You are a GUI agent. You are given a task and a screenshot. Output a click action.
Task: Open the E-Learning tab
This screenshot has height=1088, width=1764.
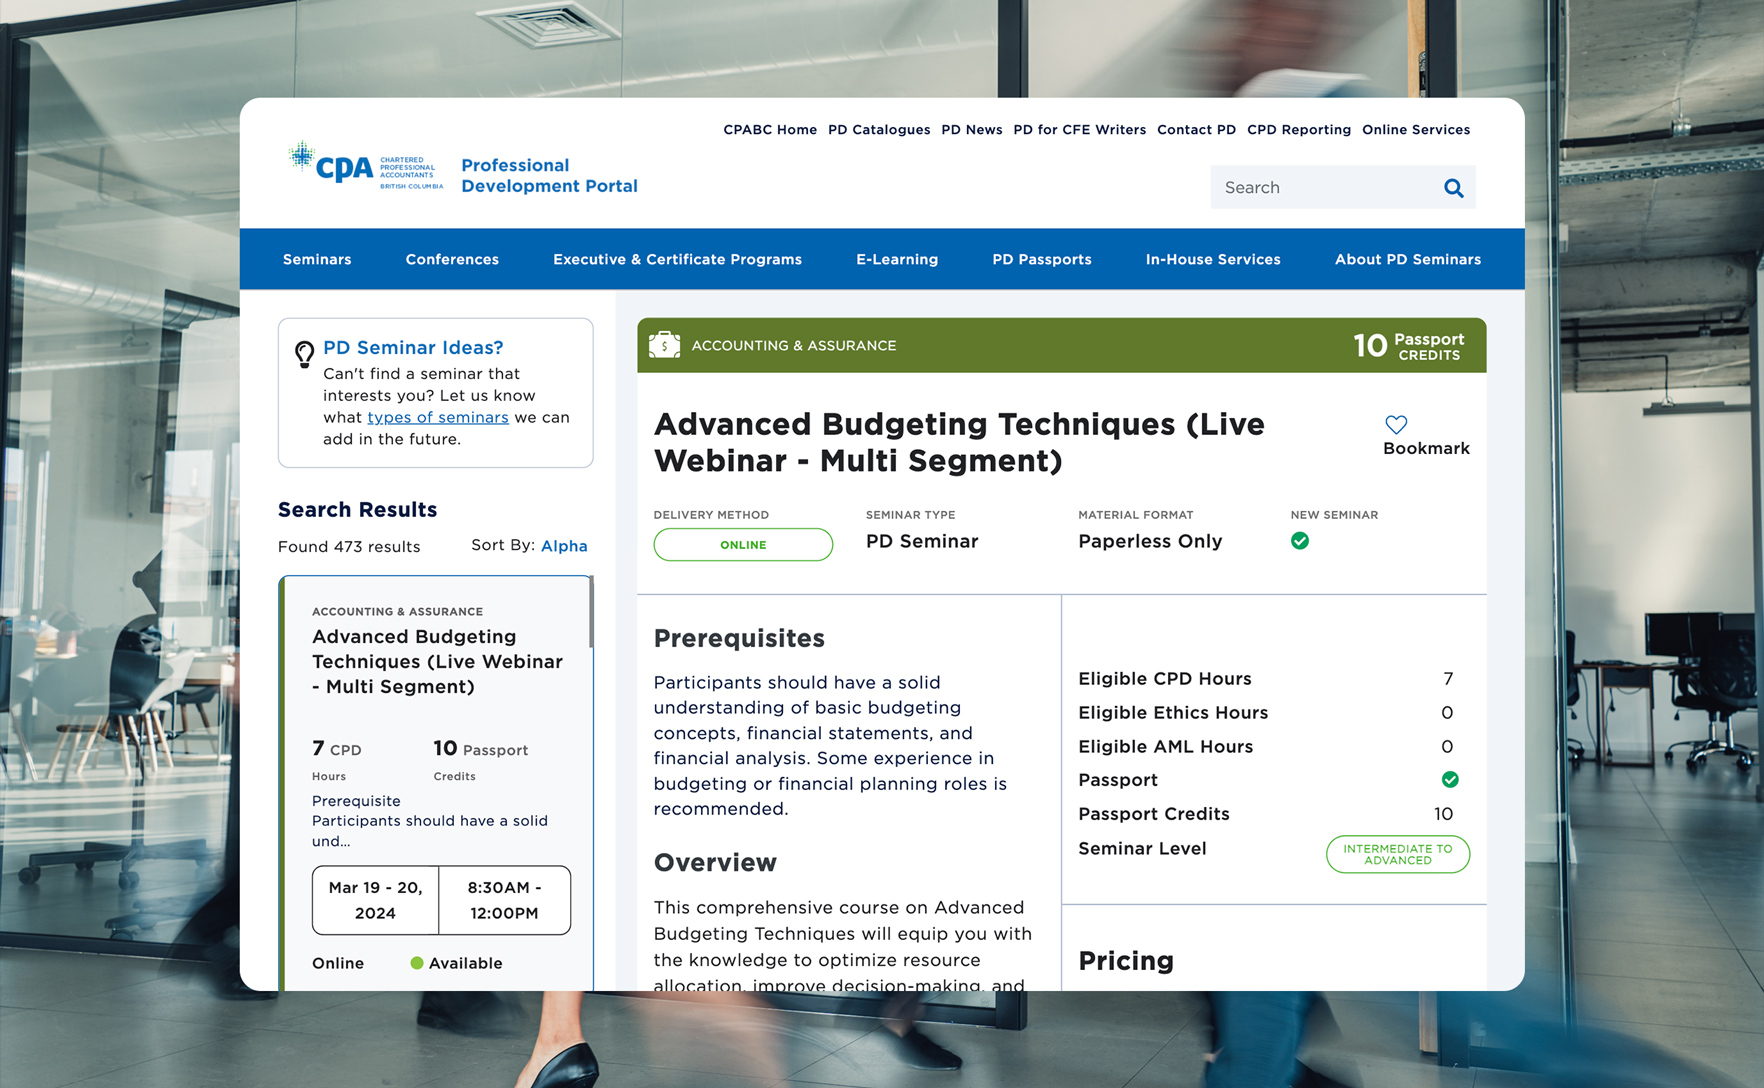[x=896, y=259]
